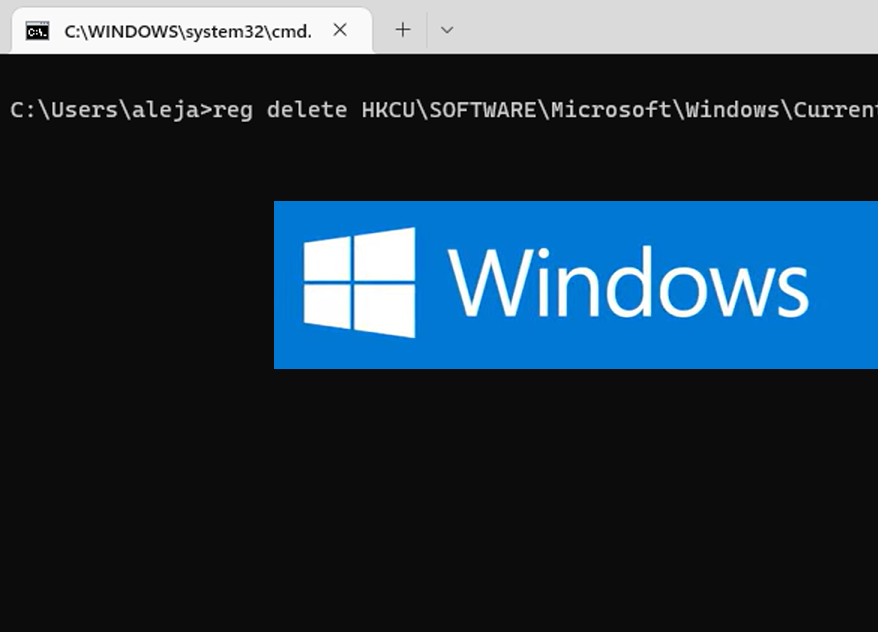Open the terminal profile dropdown chevron
The width and height of the screenshot is (878, 632).
coord(447,31)
